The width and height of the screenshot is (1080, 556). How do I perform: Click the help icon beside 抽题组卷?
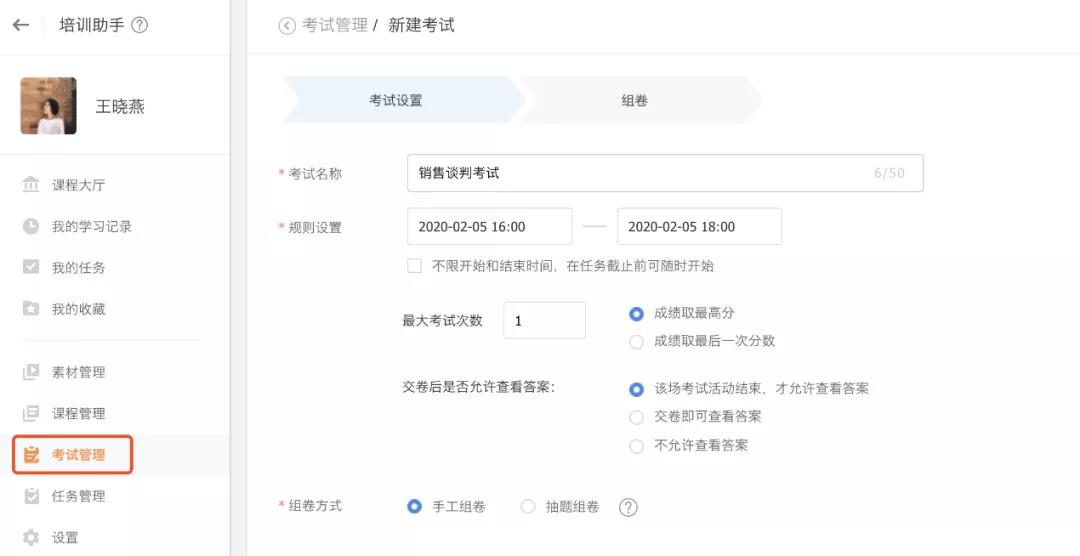click(x=628, y=507)
